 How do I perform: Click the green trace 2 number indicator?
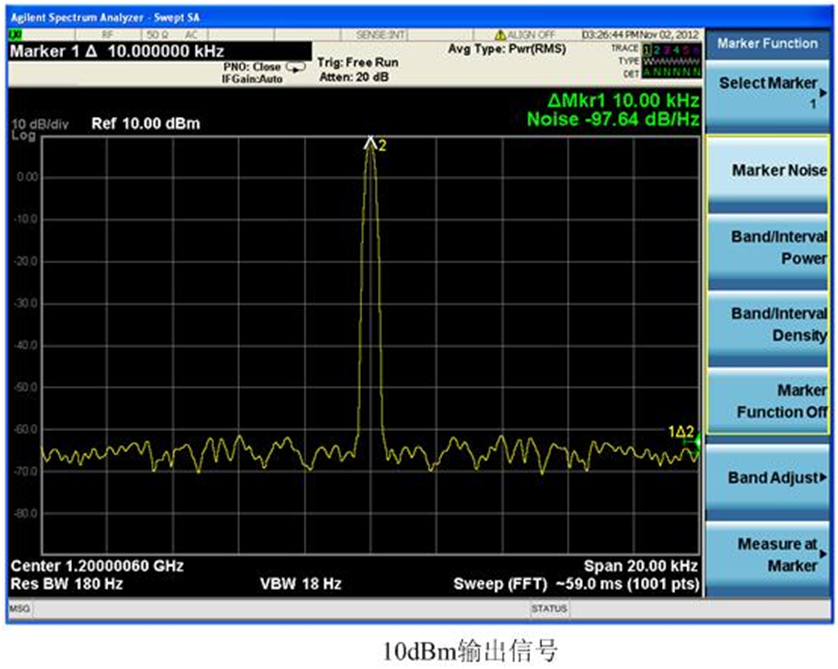[x=658, y=49]
